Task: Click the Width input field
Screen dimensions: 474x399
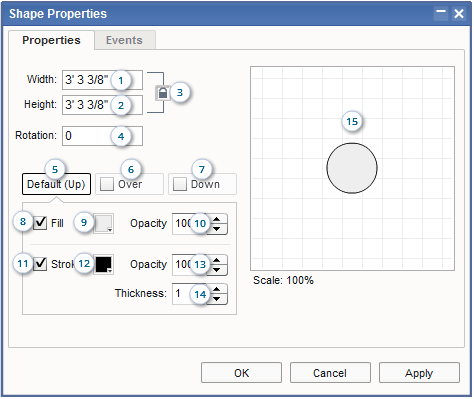Action: click(102, 80)
